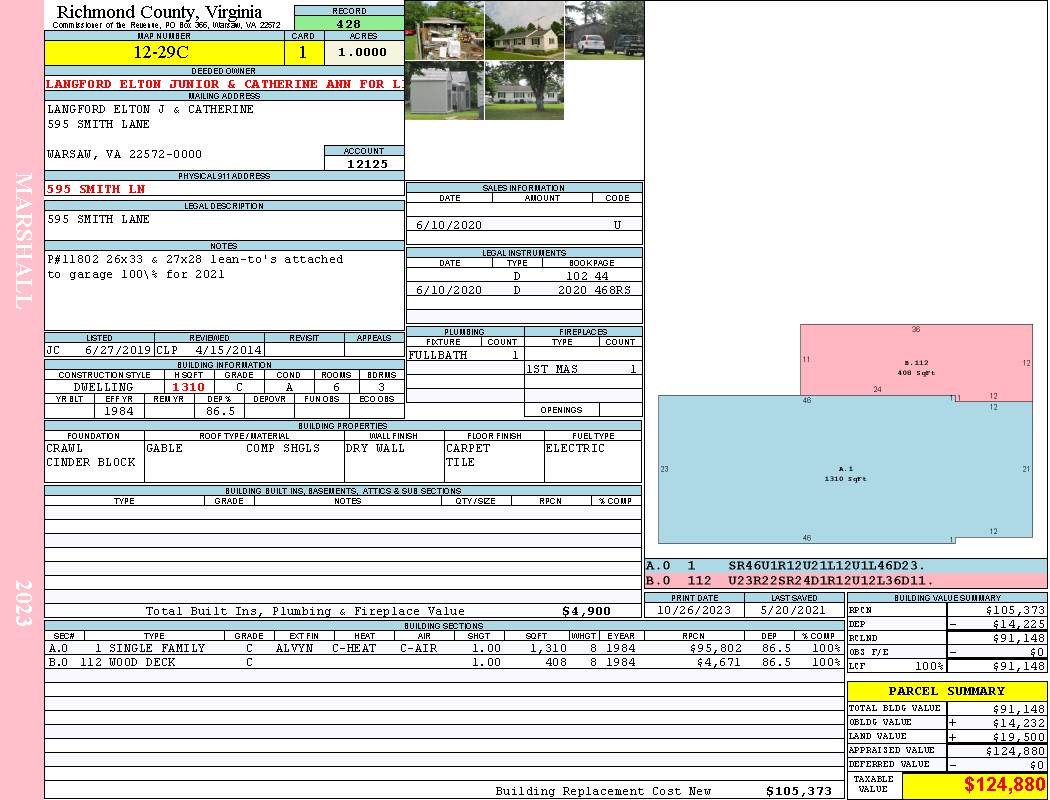1050x800 pixels.
Task: Click the map number 12-29C
Action: [x=161, y=52]
